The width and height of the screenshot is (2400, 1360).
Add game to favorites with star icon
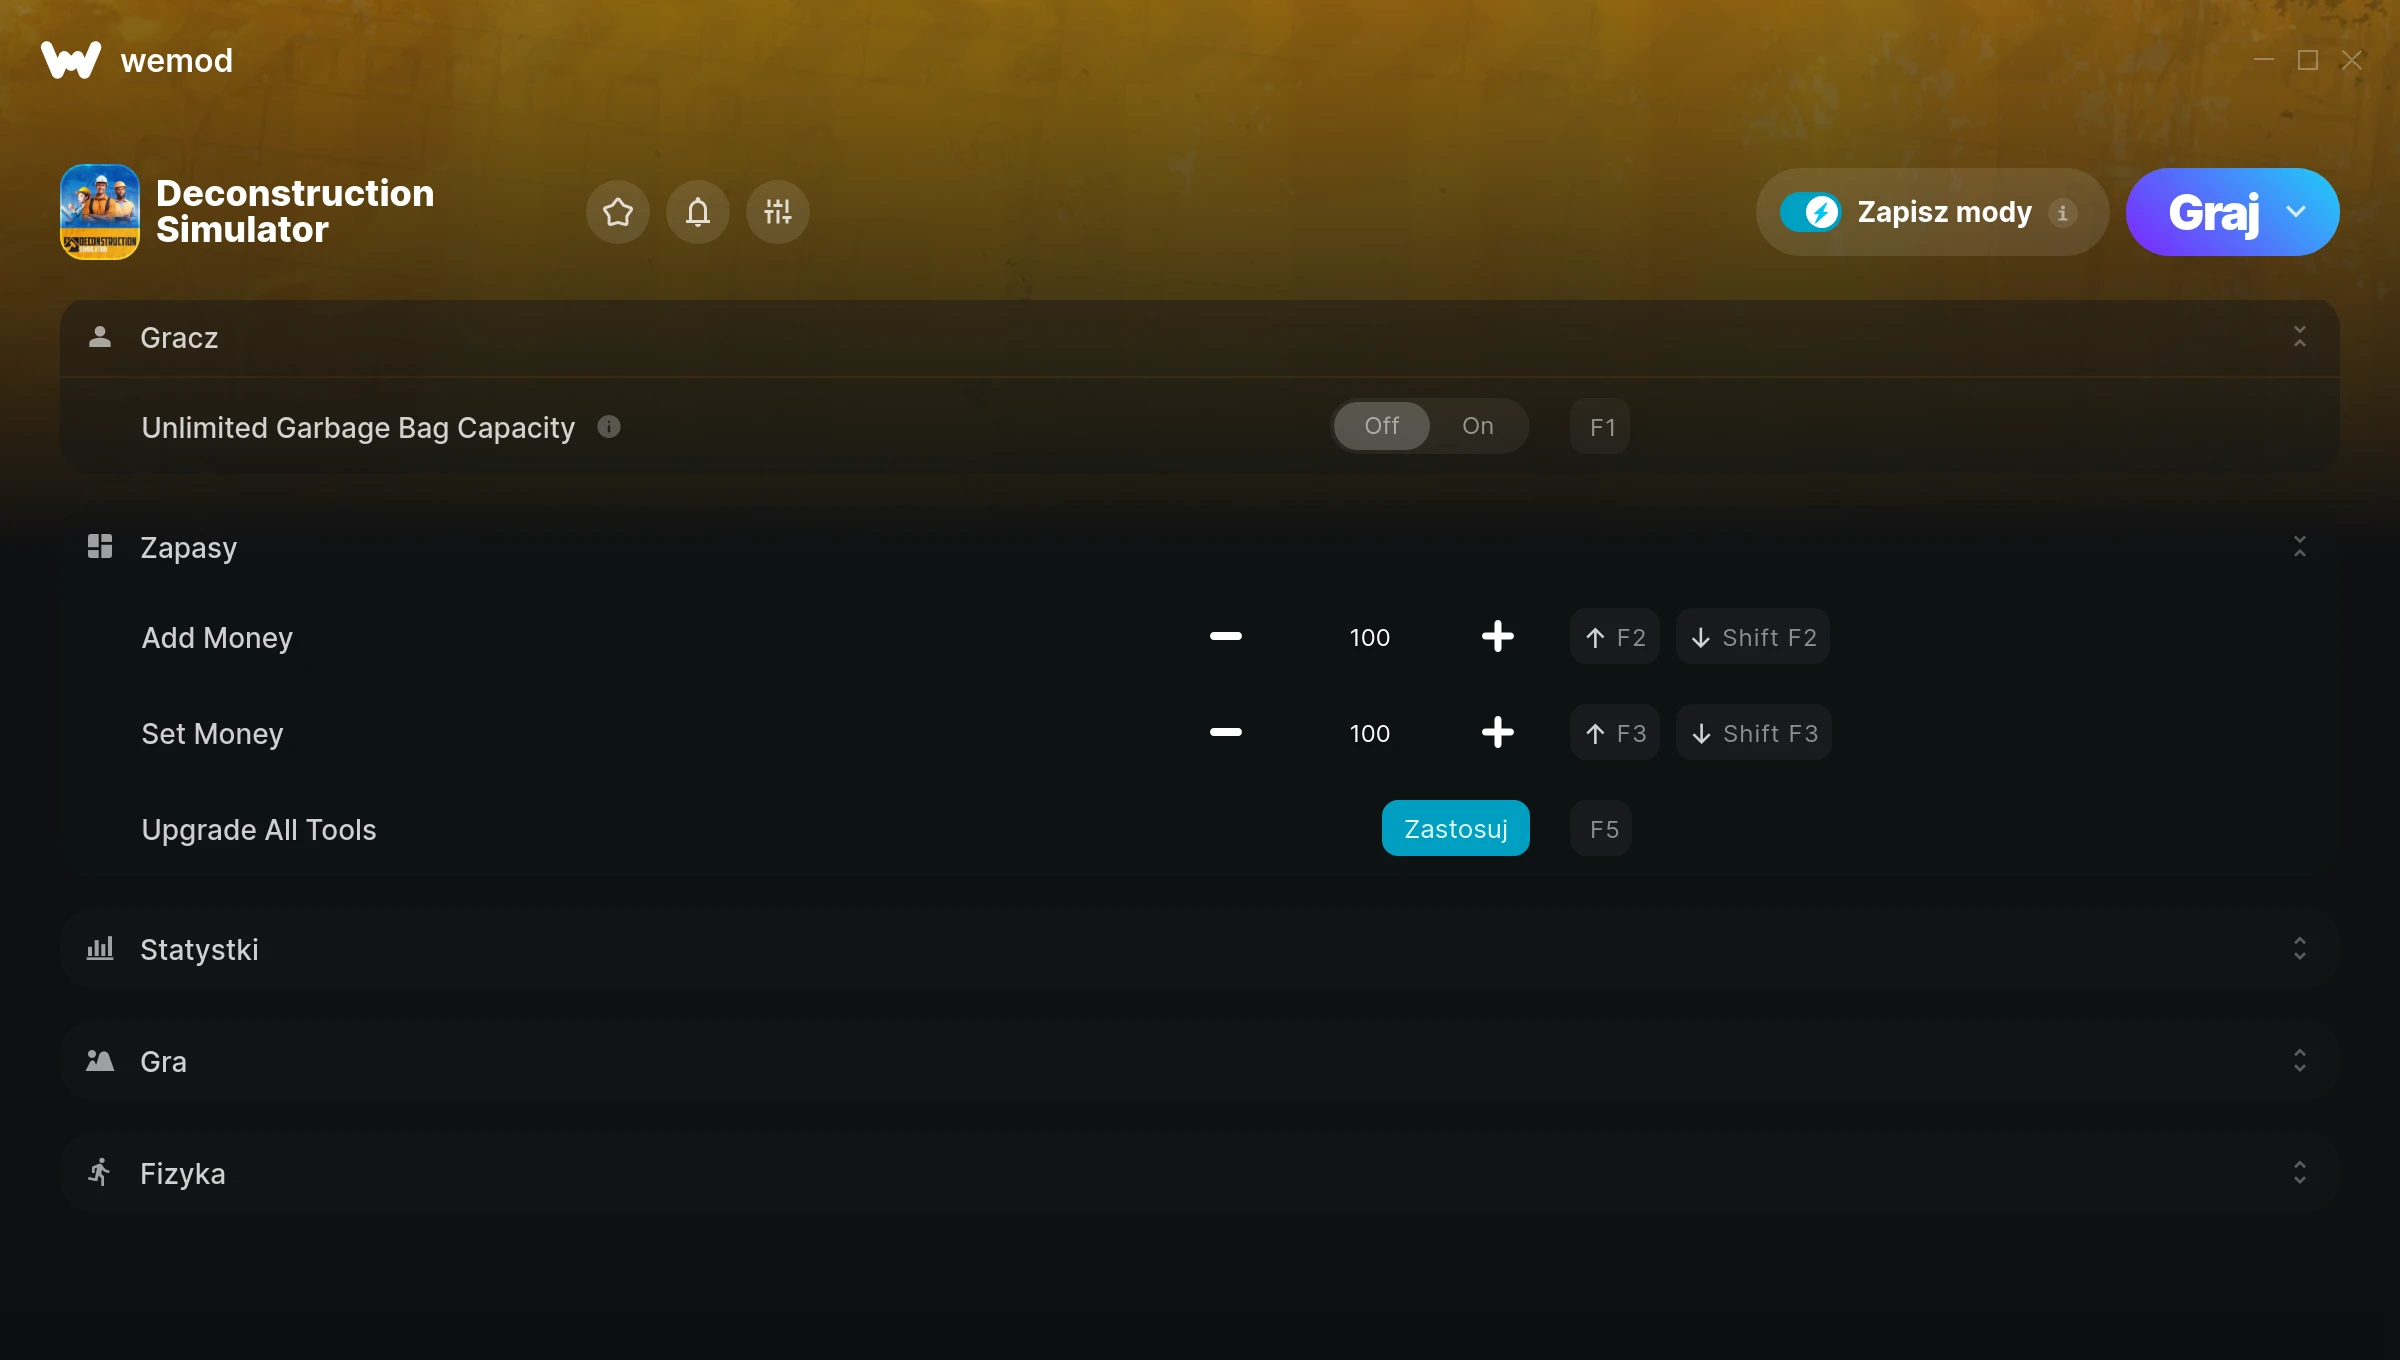(617, 212)
